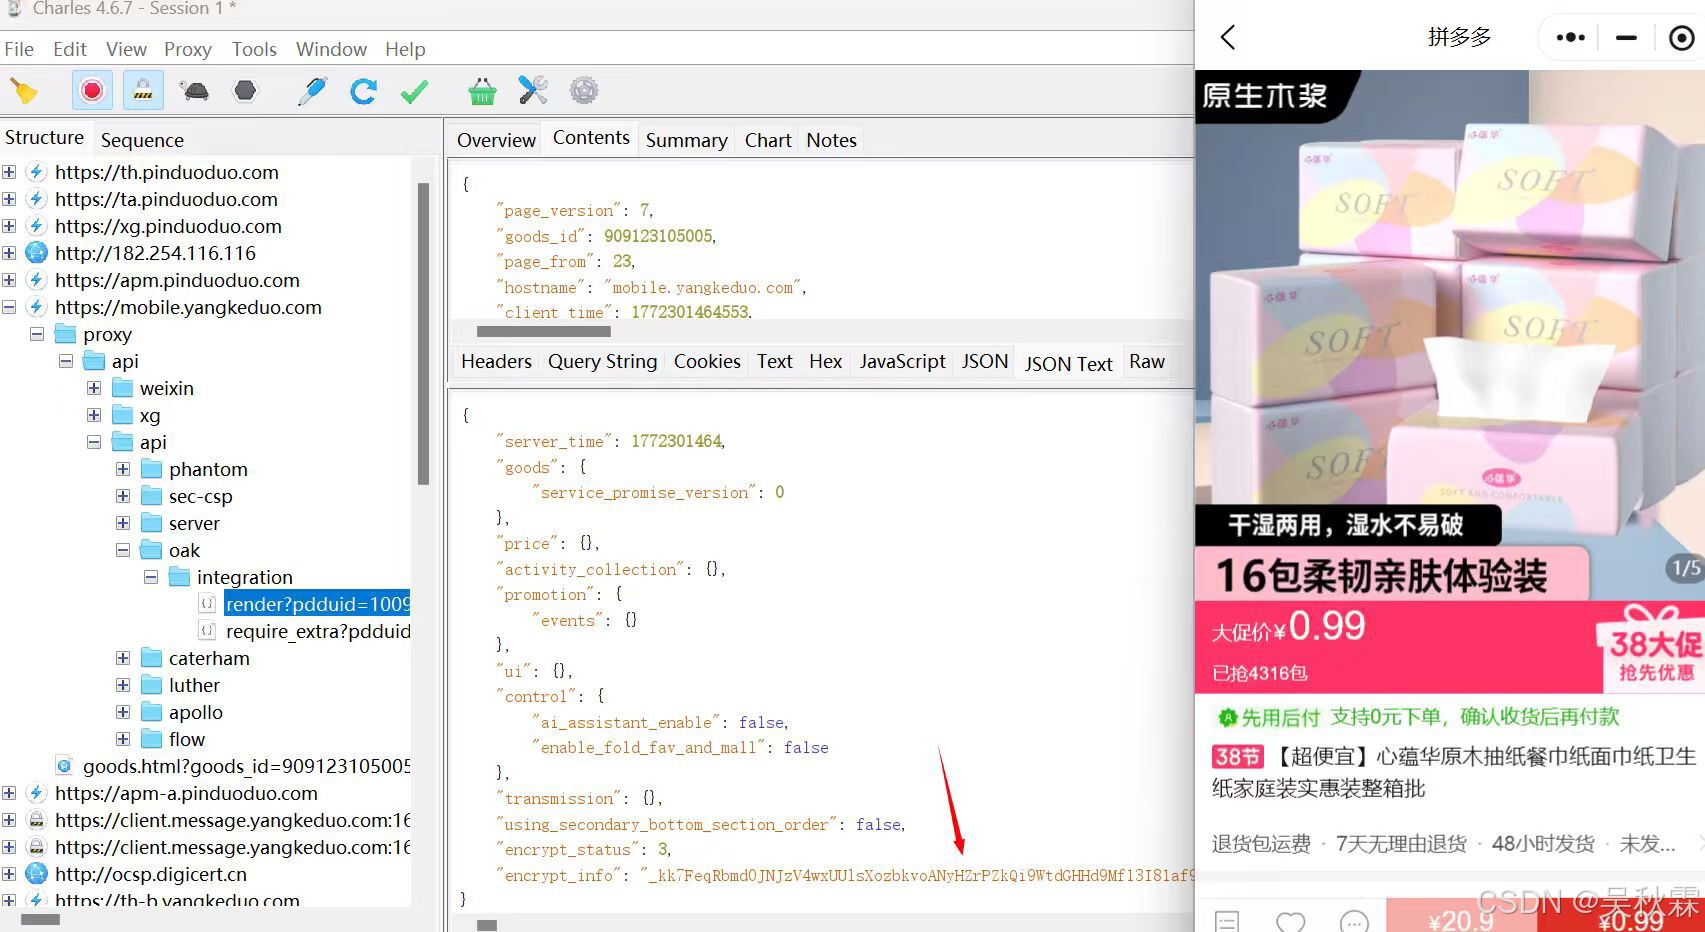1705x932 pixels.
Task: Open the Help menu
Action: [405, 49]
